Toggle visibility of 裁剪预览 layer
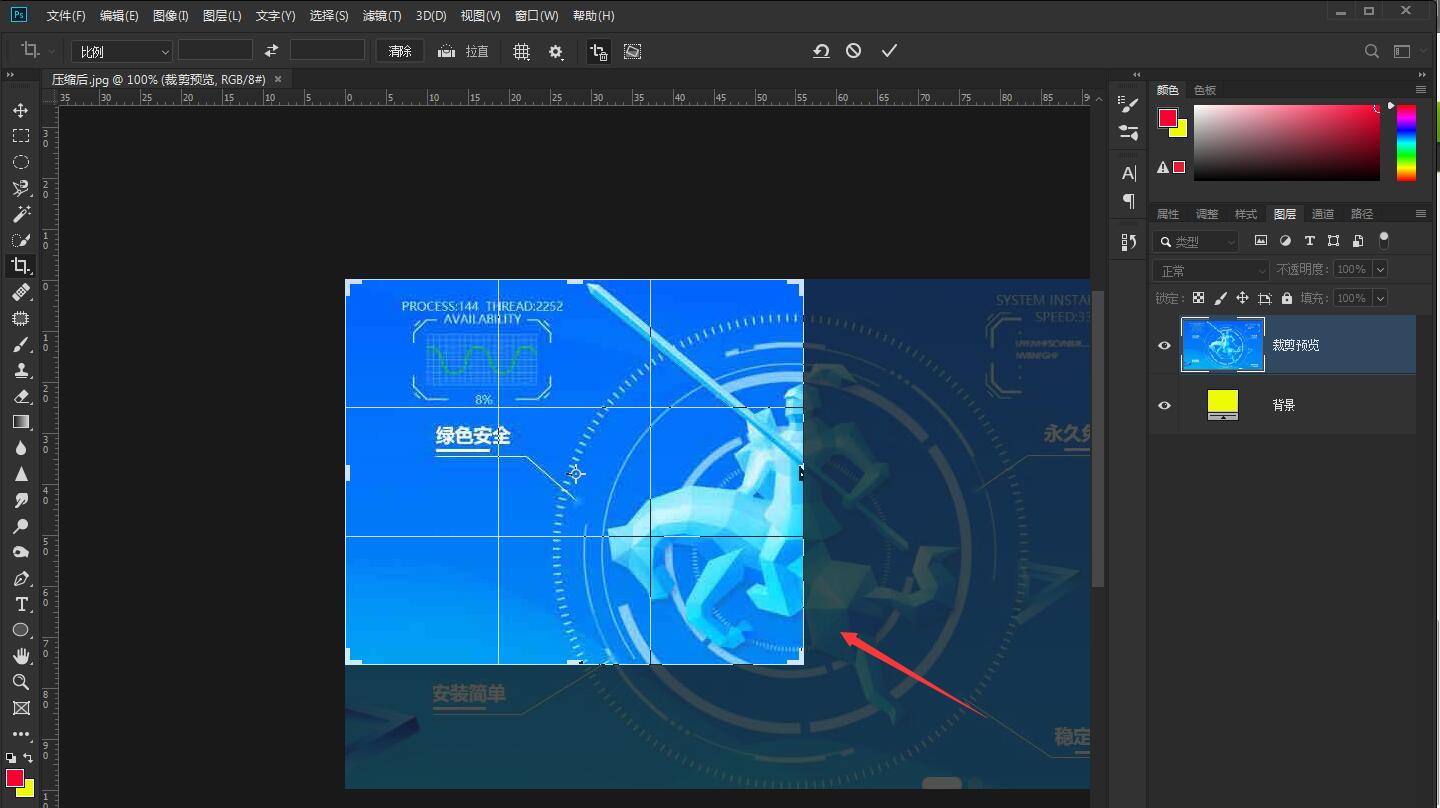Viewport: 1440px width, 808px height. click(x=1164, y=345)
